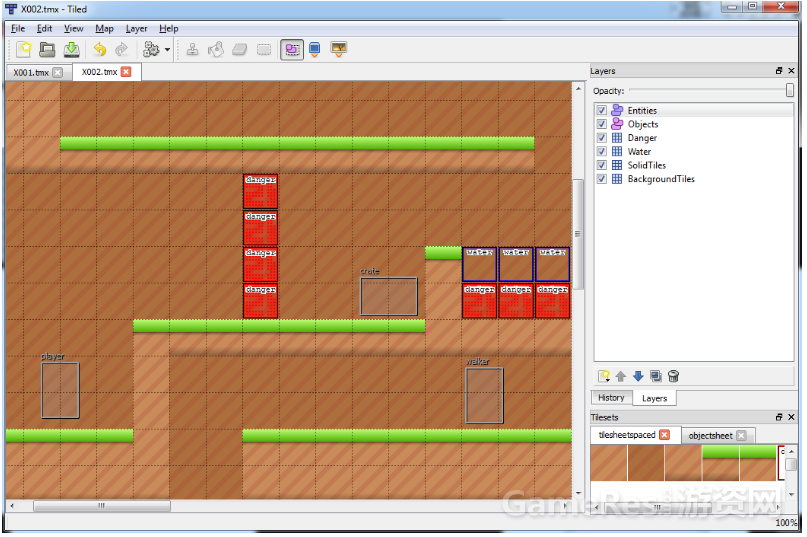The height and width of the screenshot is (537, 807).
Task: Open the Help menu
Action: pos(169,29)
